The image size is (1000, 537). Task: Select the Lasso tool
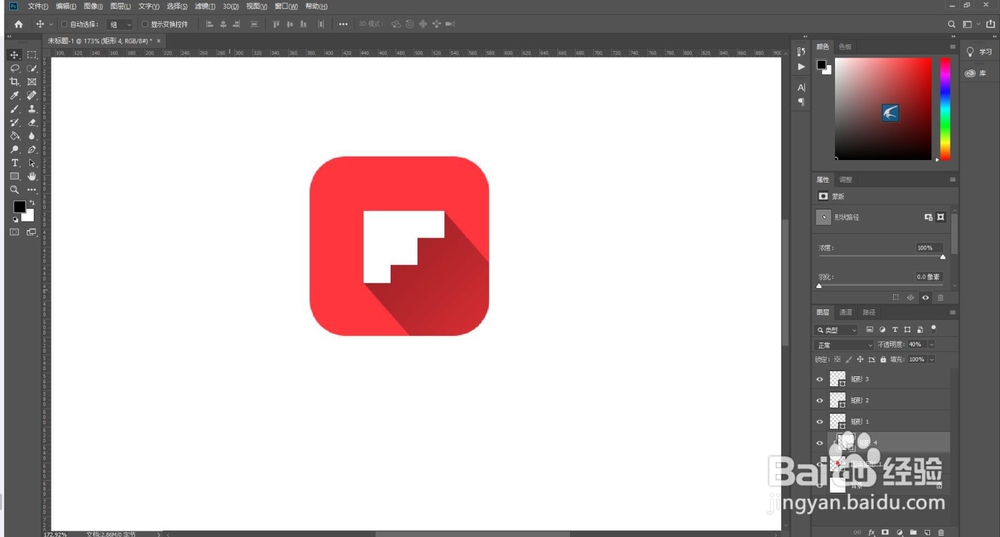tap(14, 68)
